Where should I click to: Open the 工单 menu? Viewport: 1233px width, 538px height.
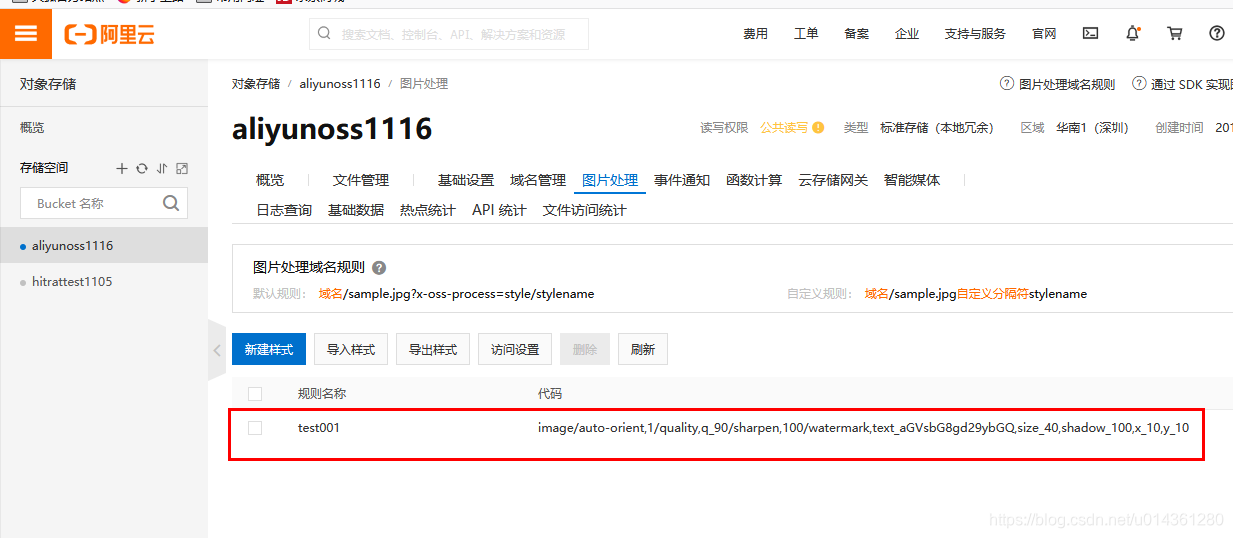806,34
